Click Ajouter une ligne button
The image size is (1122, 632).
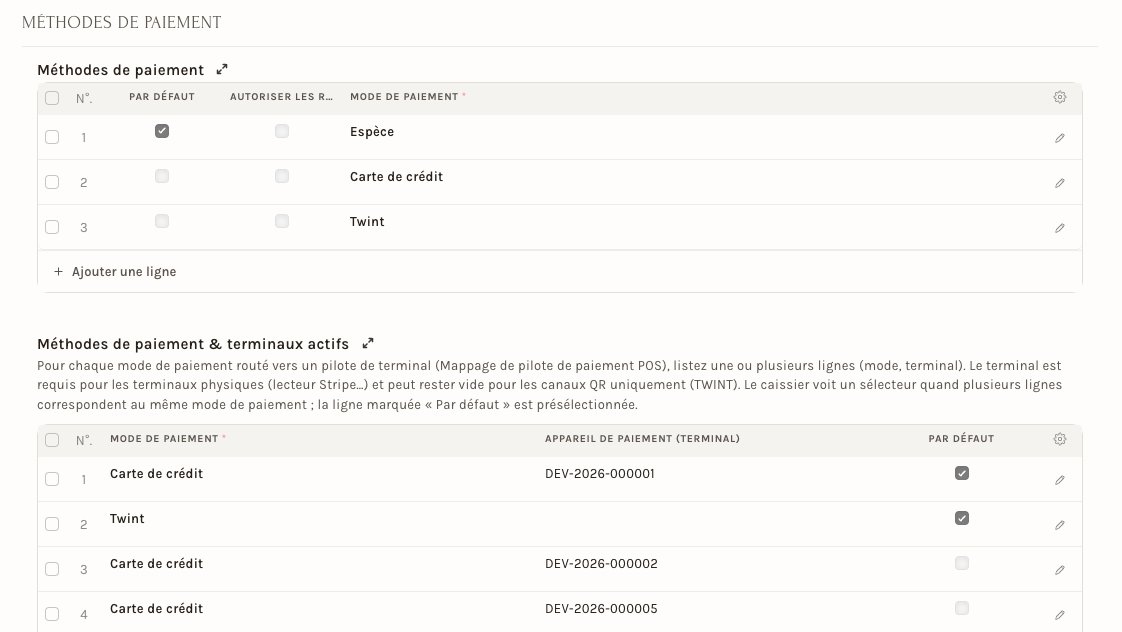[114, 272]
